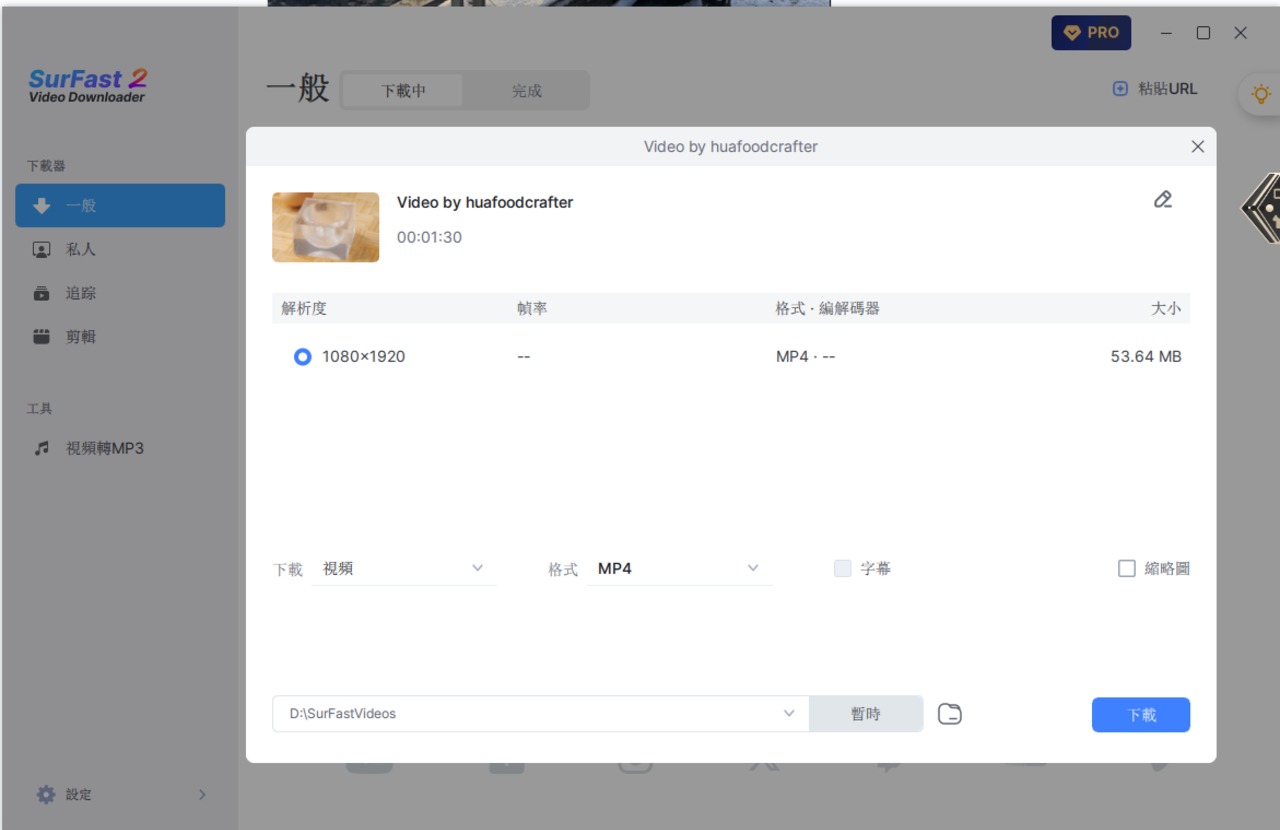Expand the 格式 MP4 format dropdown
1280x830 pixels.
679,569
